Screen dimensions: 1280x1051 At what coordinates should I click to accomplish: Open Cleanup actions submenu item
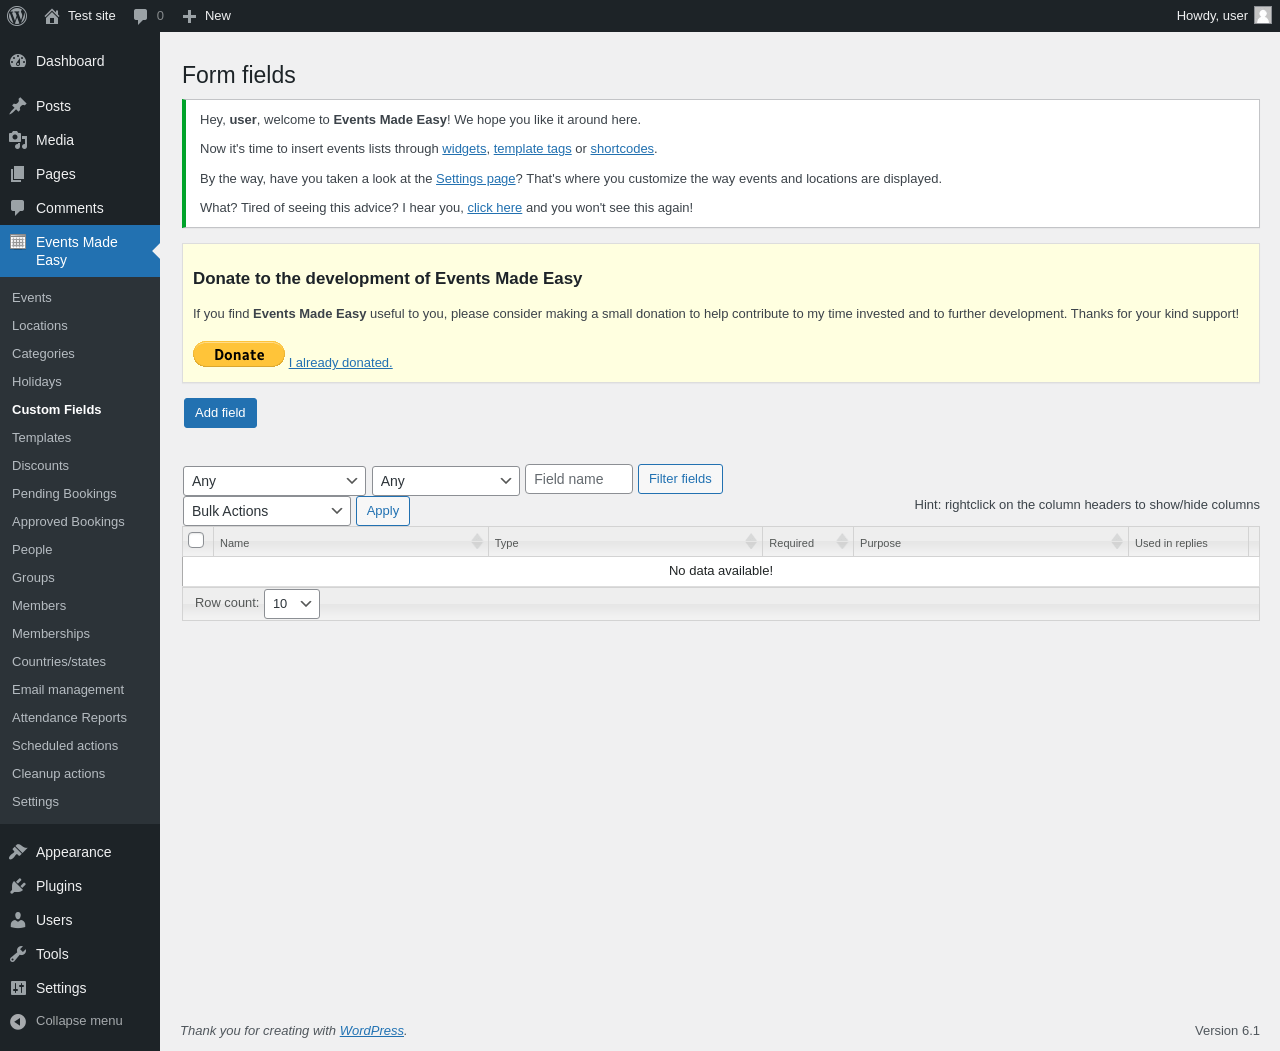tap(58, 774)
